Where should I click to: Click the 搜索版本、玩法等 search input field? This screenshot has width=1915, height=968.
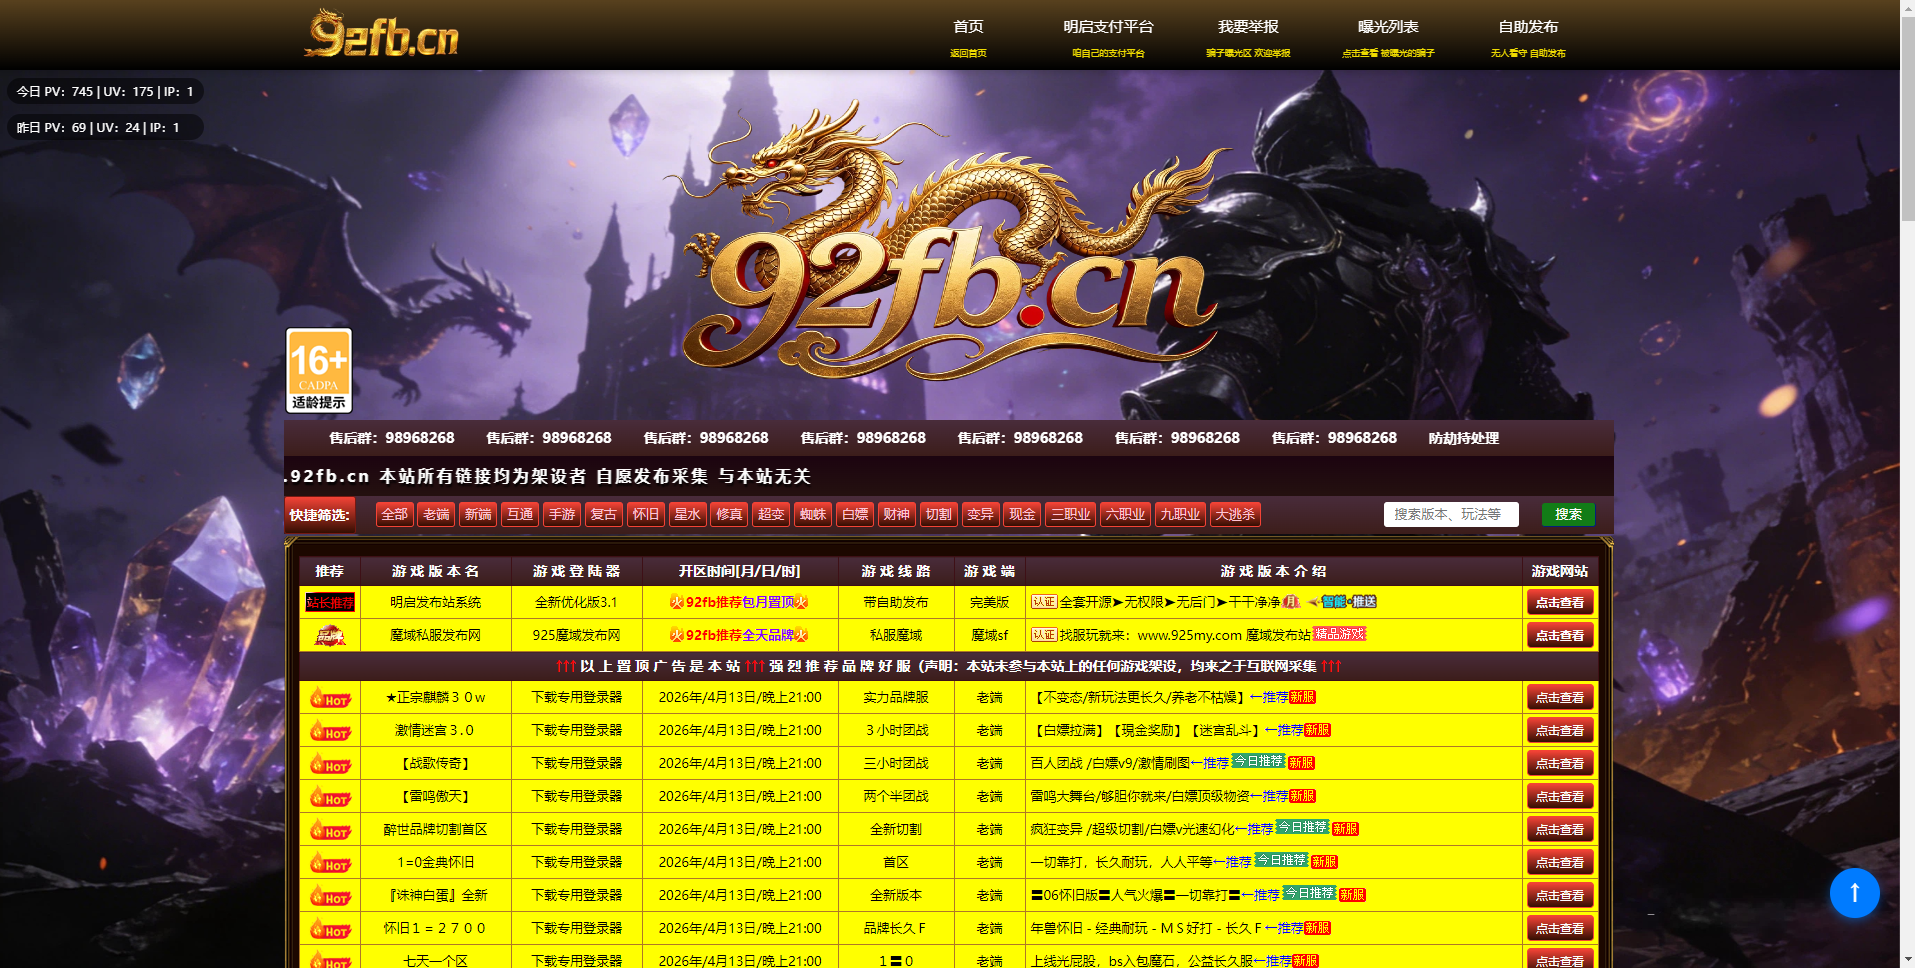coord(1450,514)
